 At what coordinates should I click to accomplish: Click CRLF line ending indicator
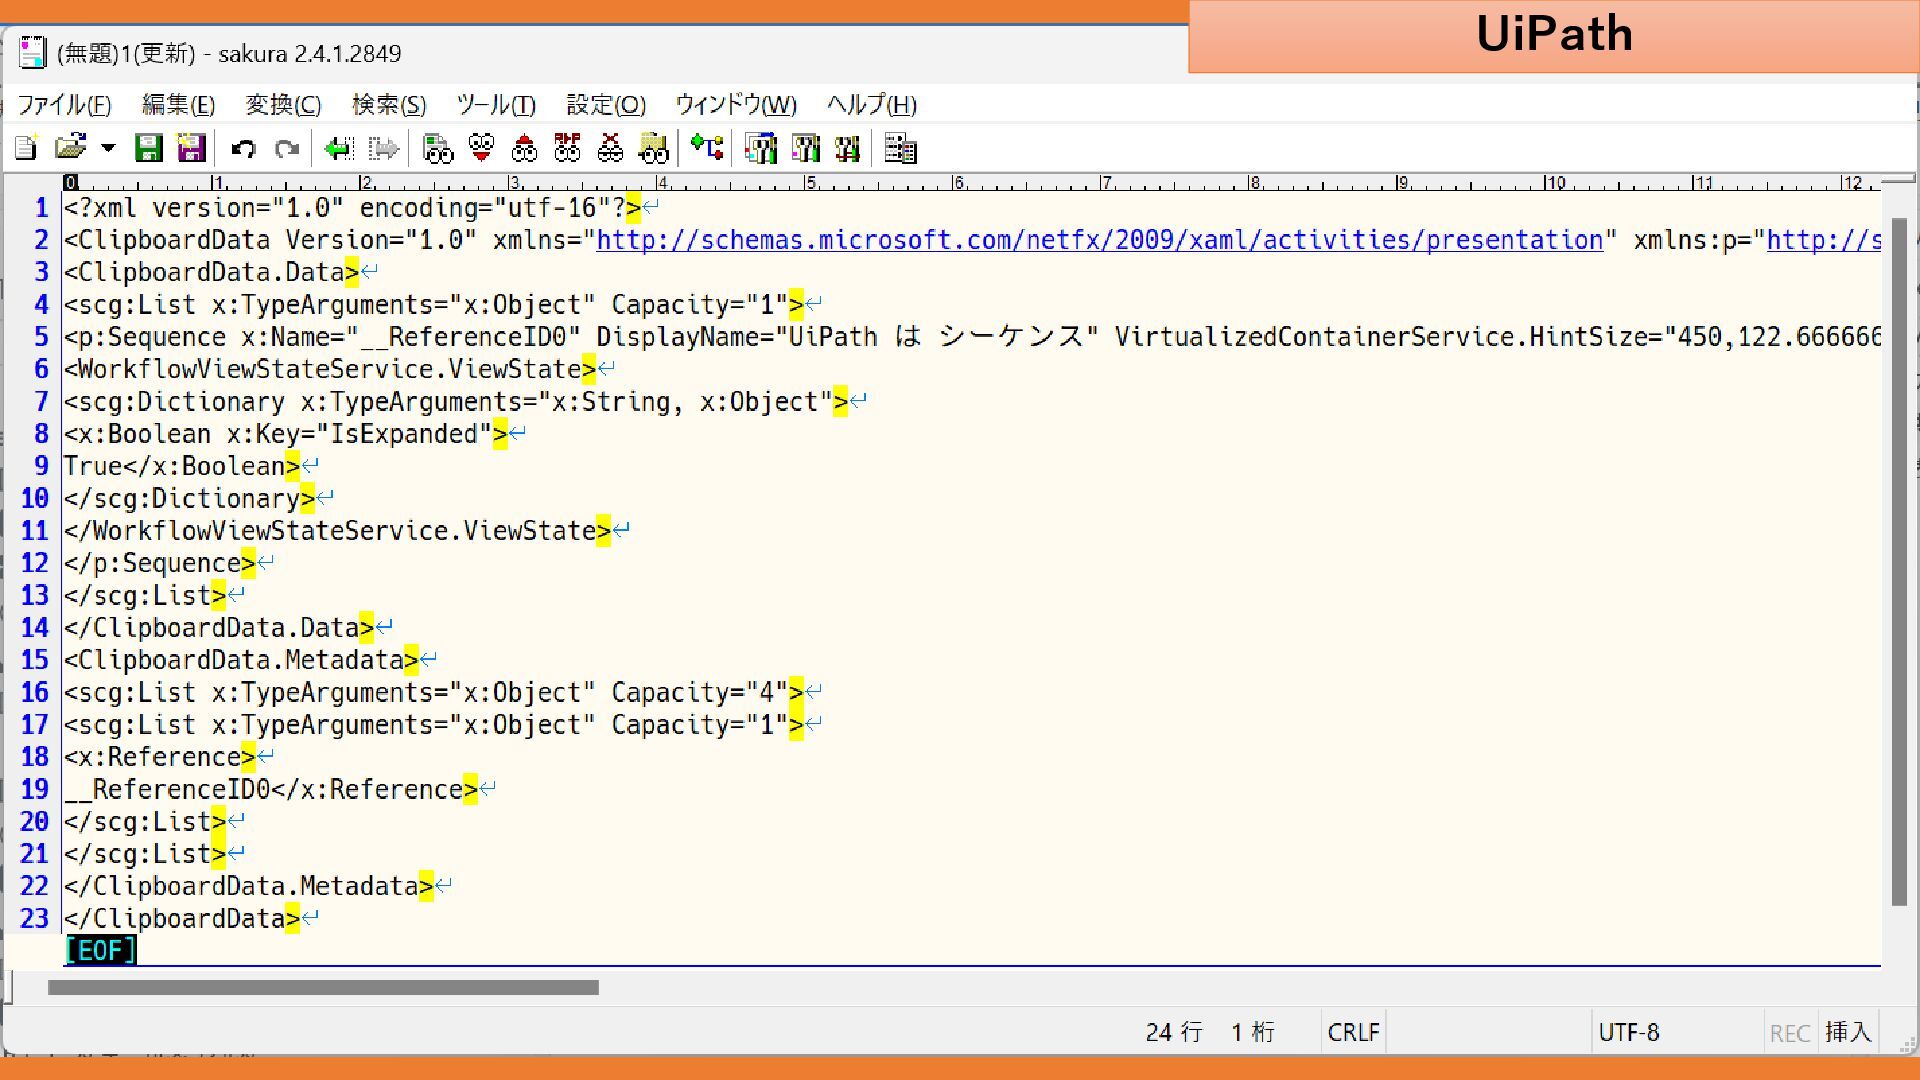click(1353, 1032)
